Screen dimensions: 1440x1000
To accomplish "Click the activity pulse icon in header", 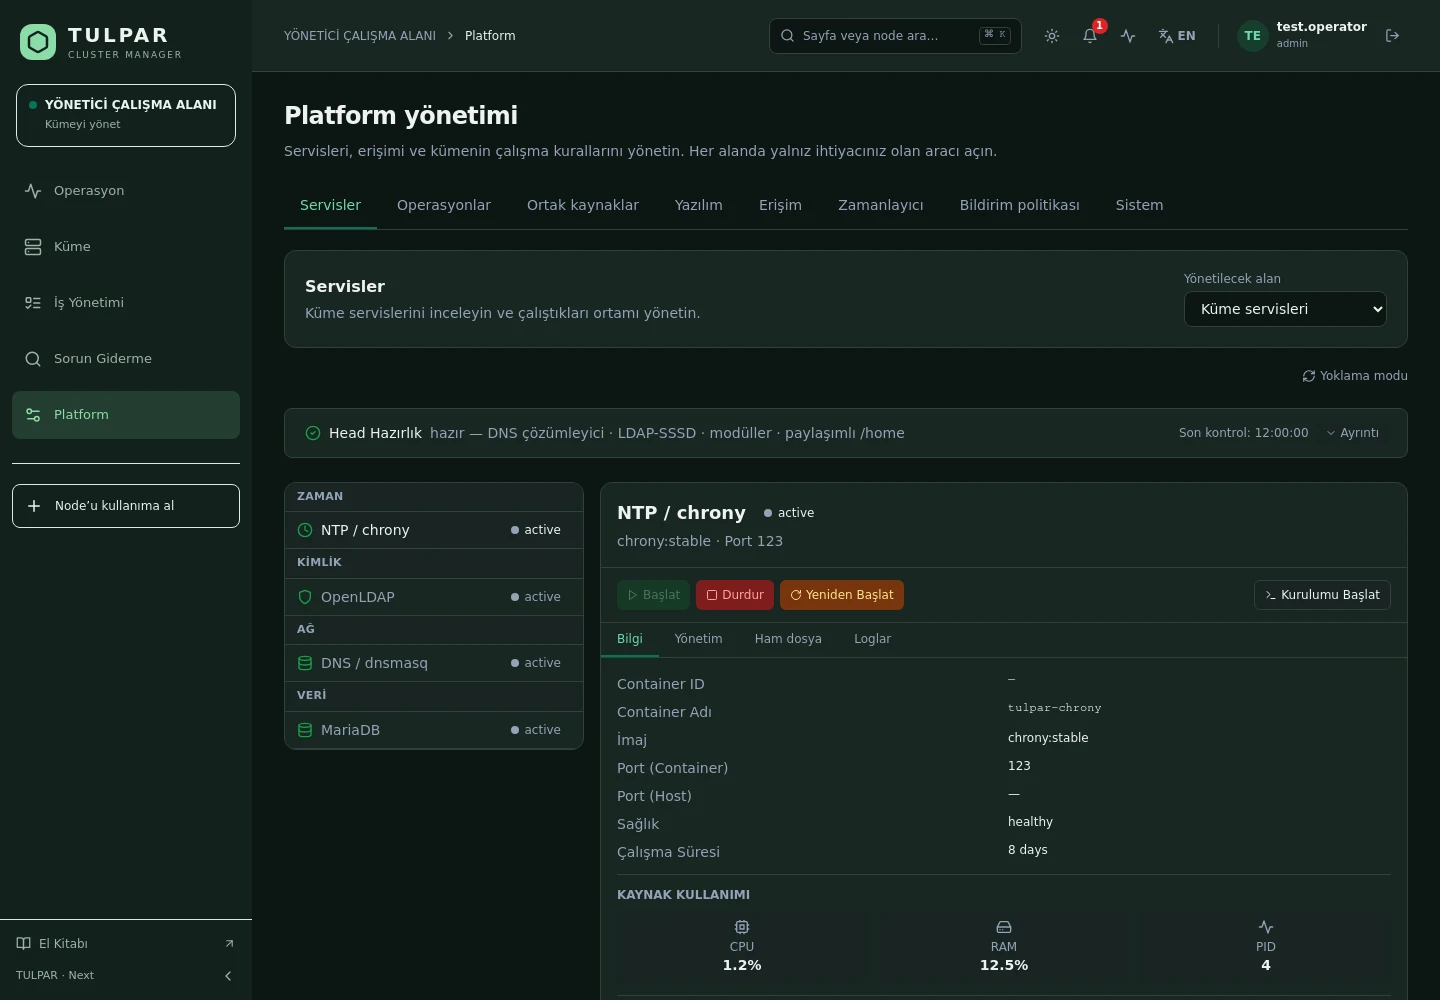I will coord(1128,36).
